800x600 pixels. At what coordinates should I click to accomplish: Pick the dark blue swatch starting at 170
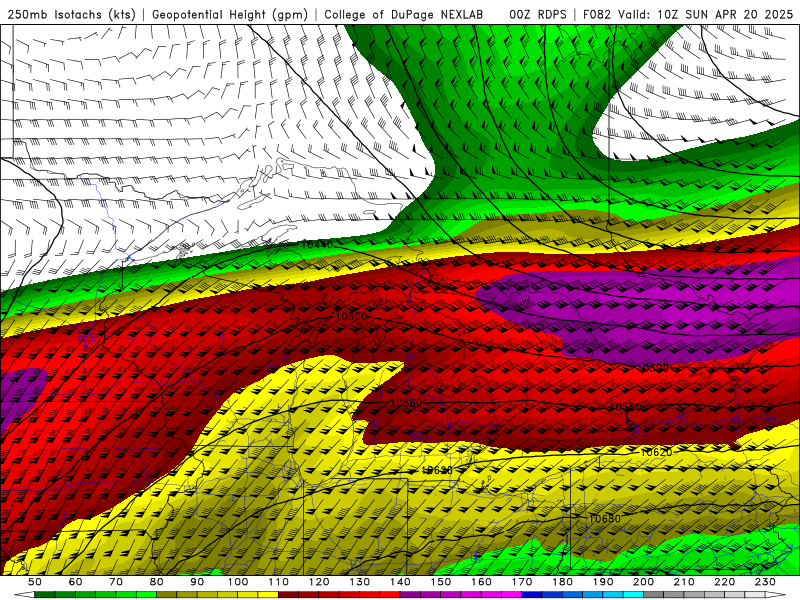(532, 595)
